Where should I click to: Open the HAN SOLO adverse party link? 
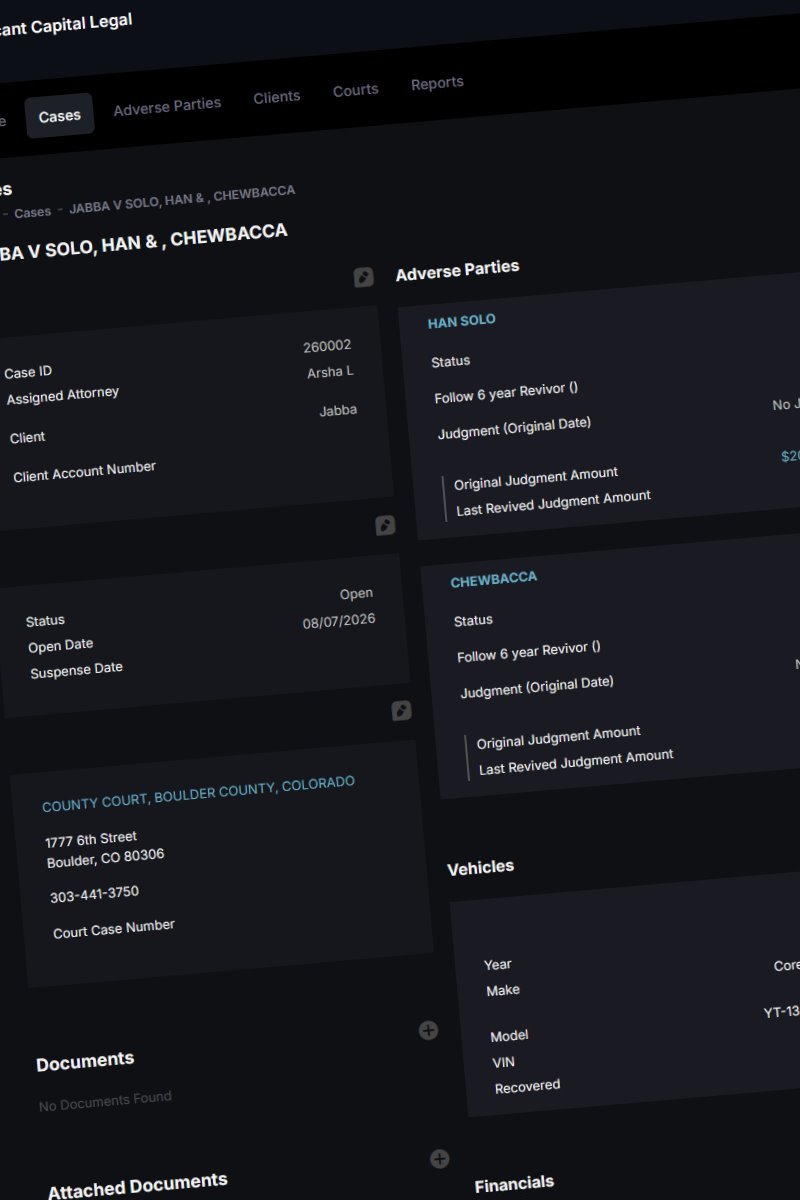[462, 321]
